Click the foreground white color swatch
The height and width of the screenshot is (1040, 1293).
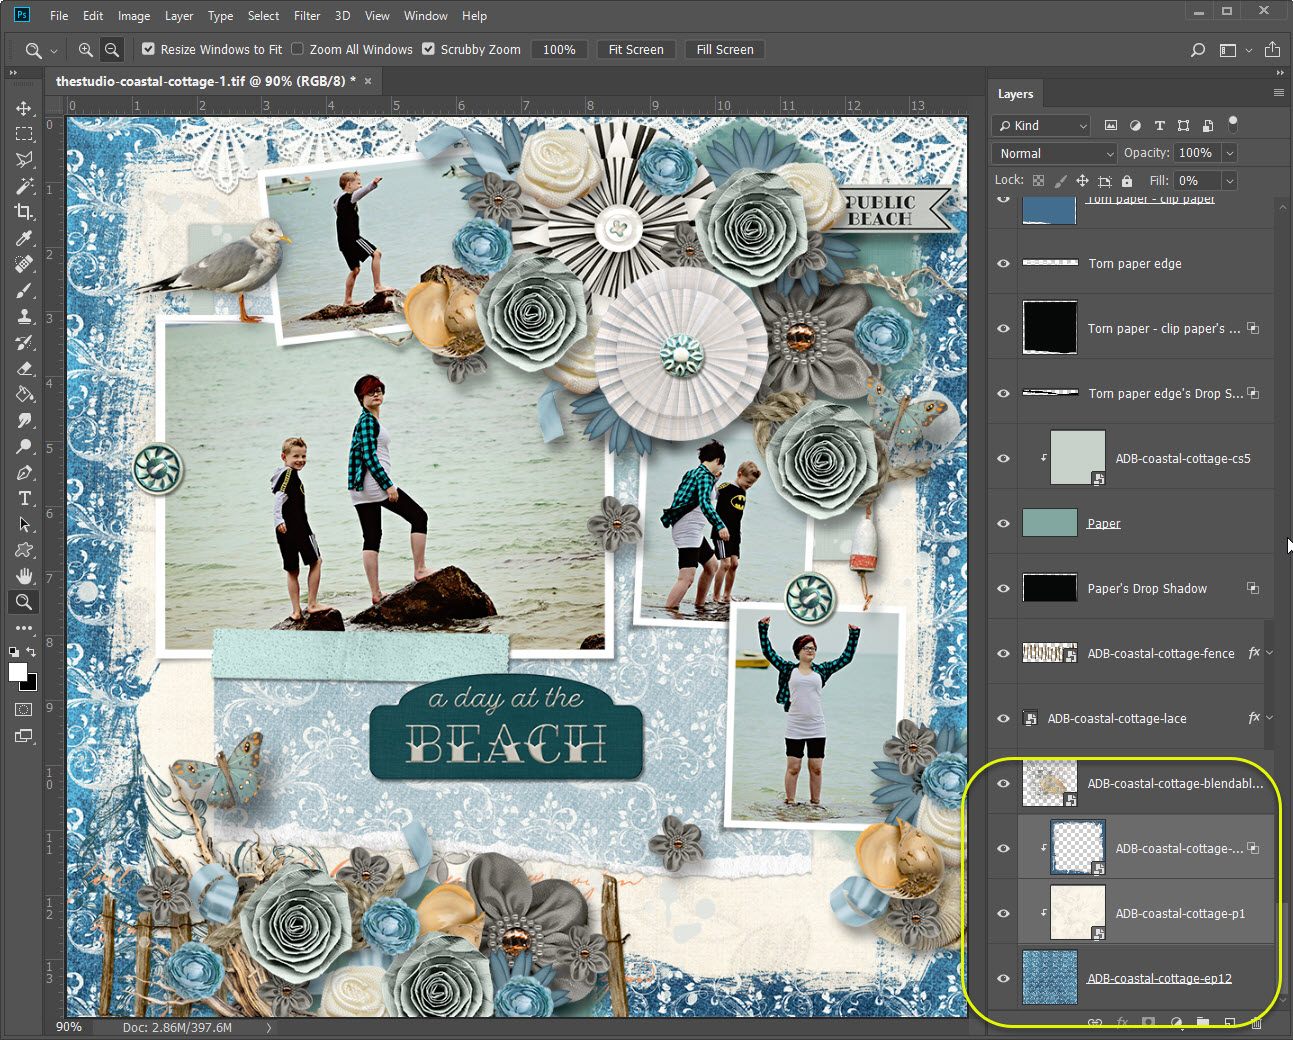tap(16, 672)
